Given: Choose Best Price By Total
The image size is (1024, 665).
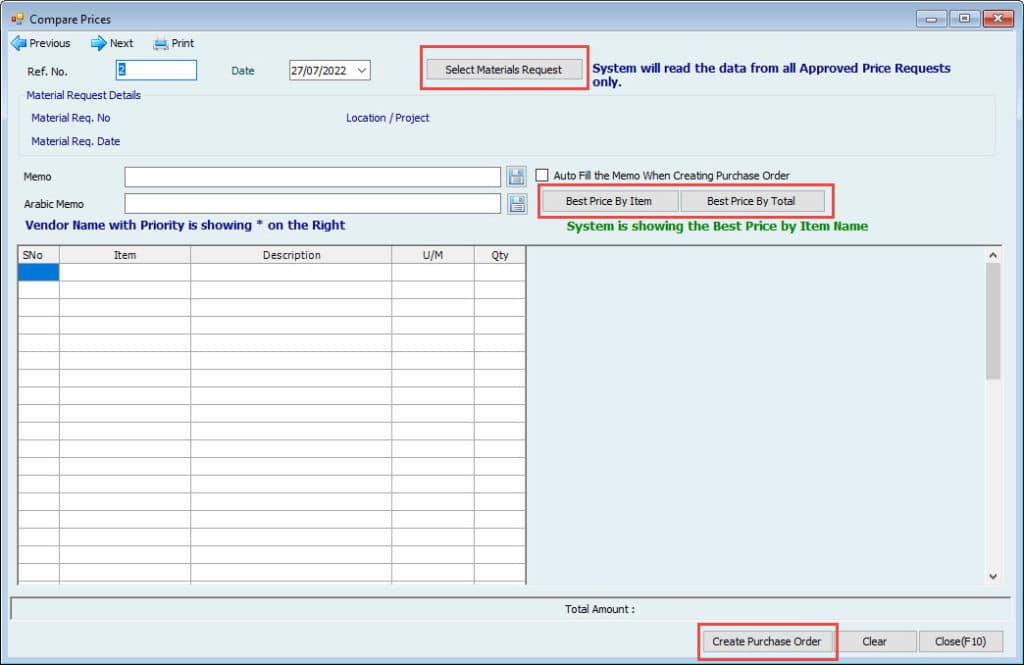Looking at the screenshot, I should (751, 201).
